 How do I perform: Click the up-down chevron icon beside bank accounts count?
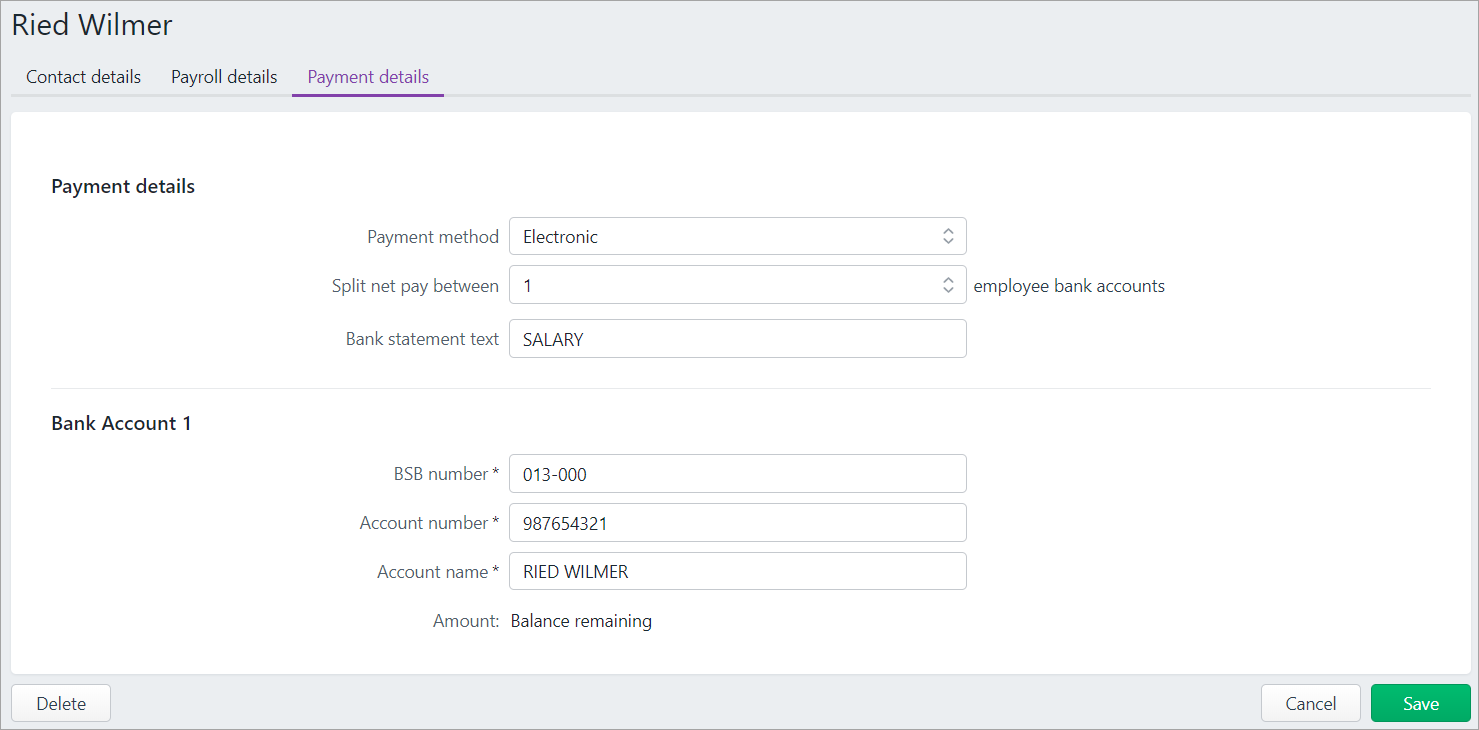pos(948,284)
